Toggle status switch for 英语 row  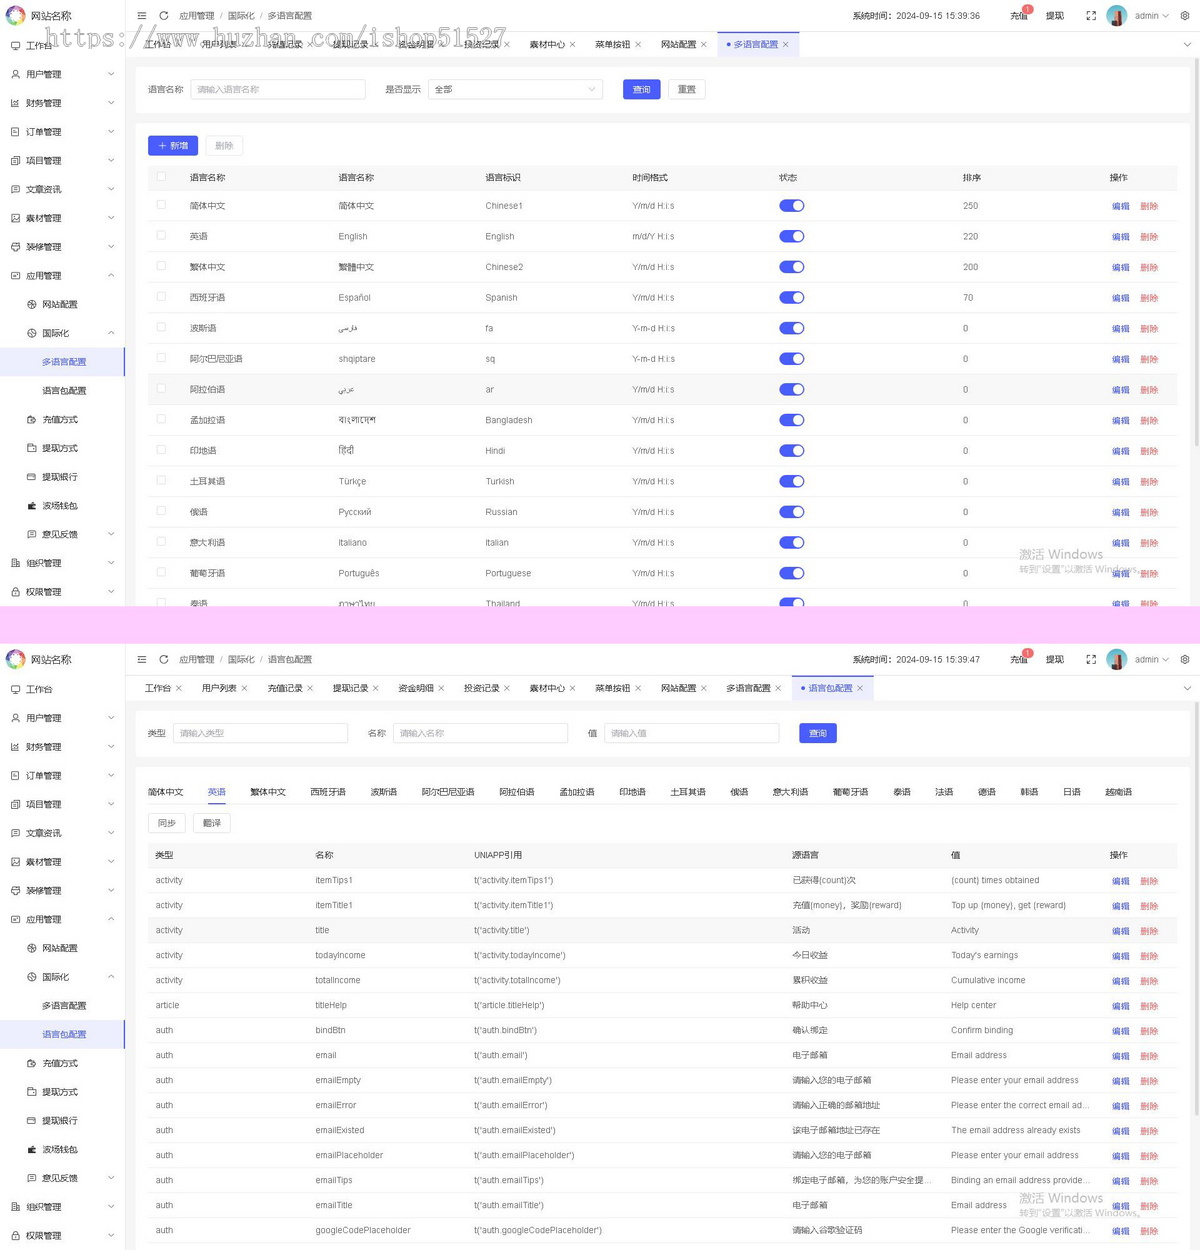coord(792,237)
